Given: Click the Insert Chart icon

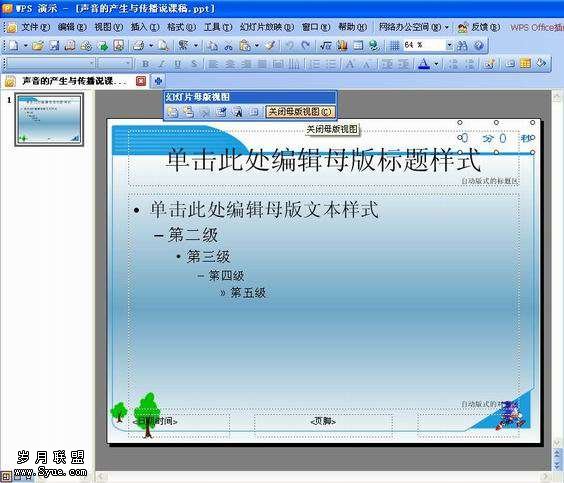Looking at the screenshot, I should [342, 46].
